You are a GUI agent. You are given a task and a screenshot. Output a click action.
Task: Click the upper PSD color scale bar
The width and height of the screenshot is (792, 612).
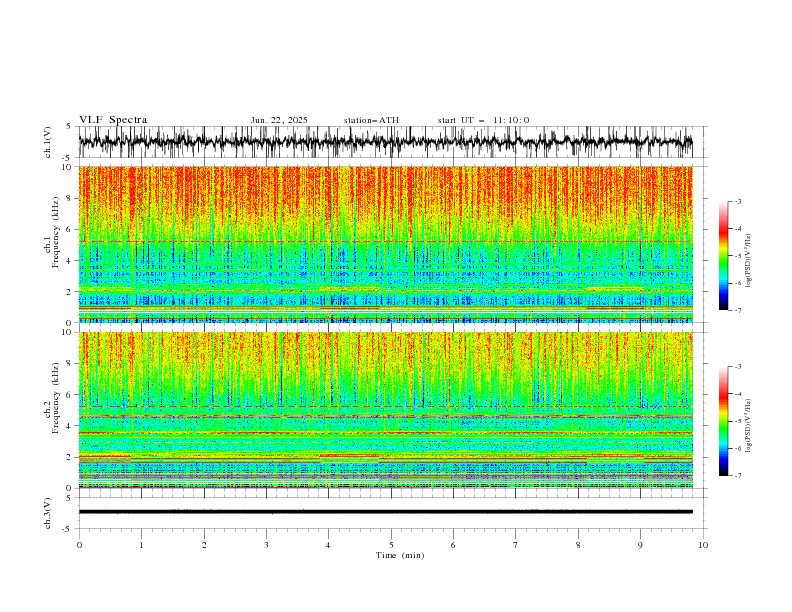coord(723,256)
